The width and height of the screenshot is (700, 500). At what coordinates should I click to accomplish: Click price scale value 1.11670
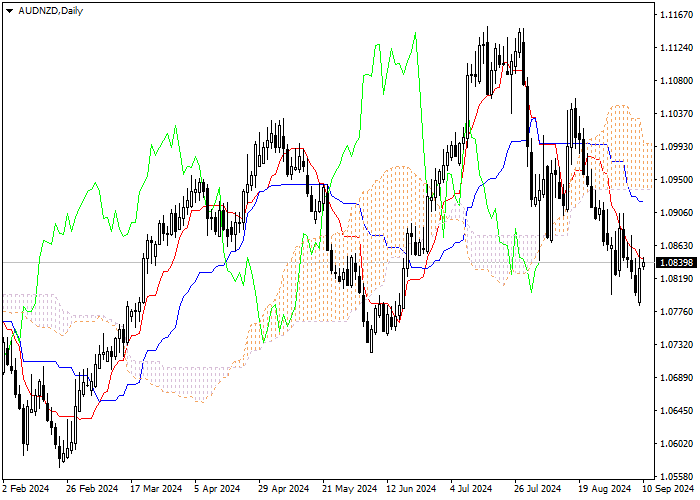[x=676, y=15]
